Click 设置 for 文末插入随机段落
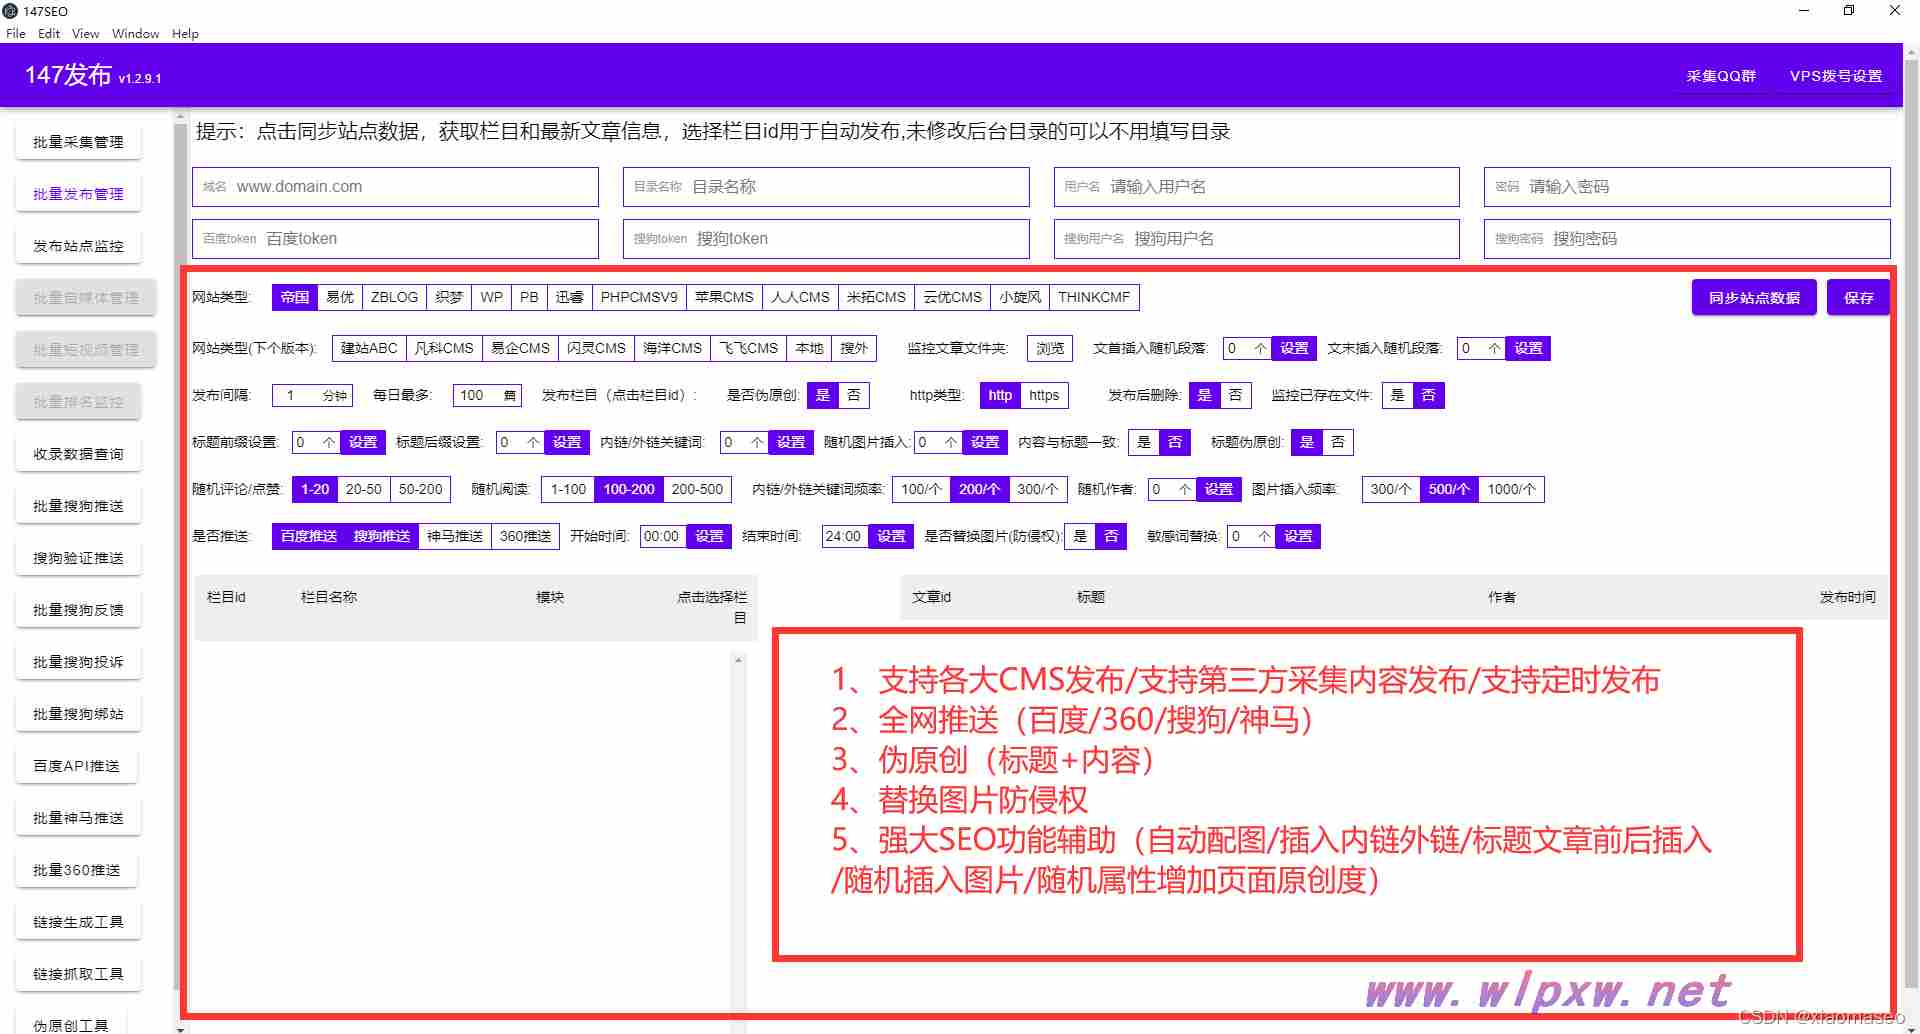Screen dimensions: 1920x1034 1528,348
